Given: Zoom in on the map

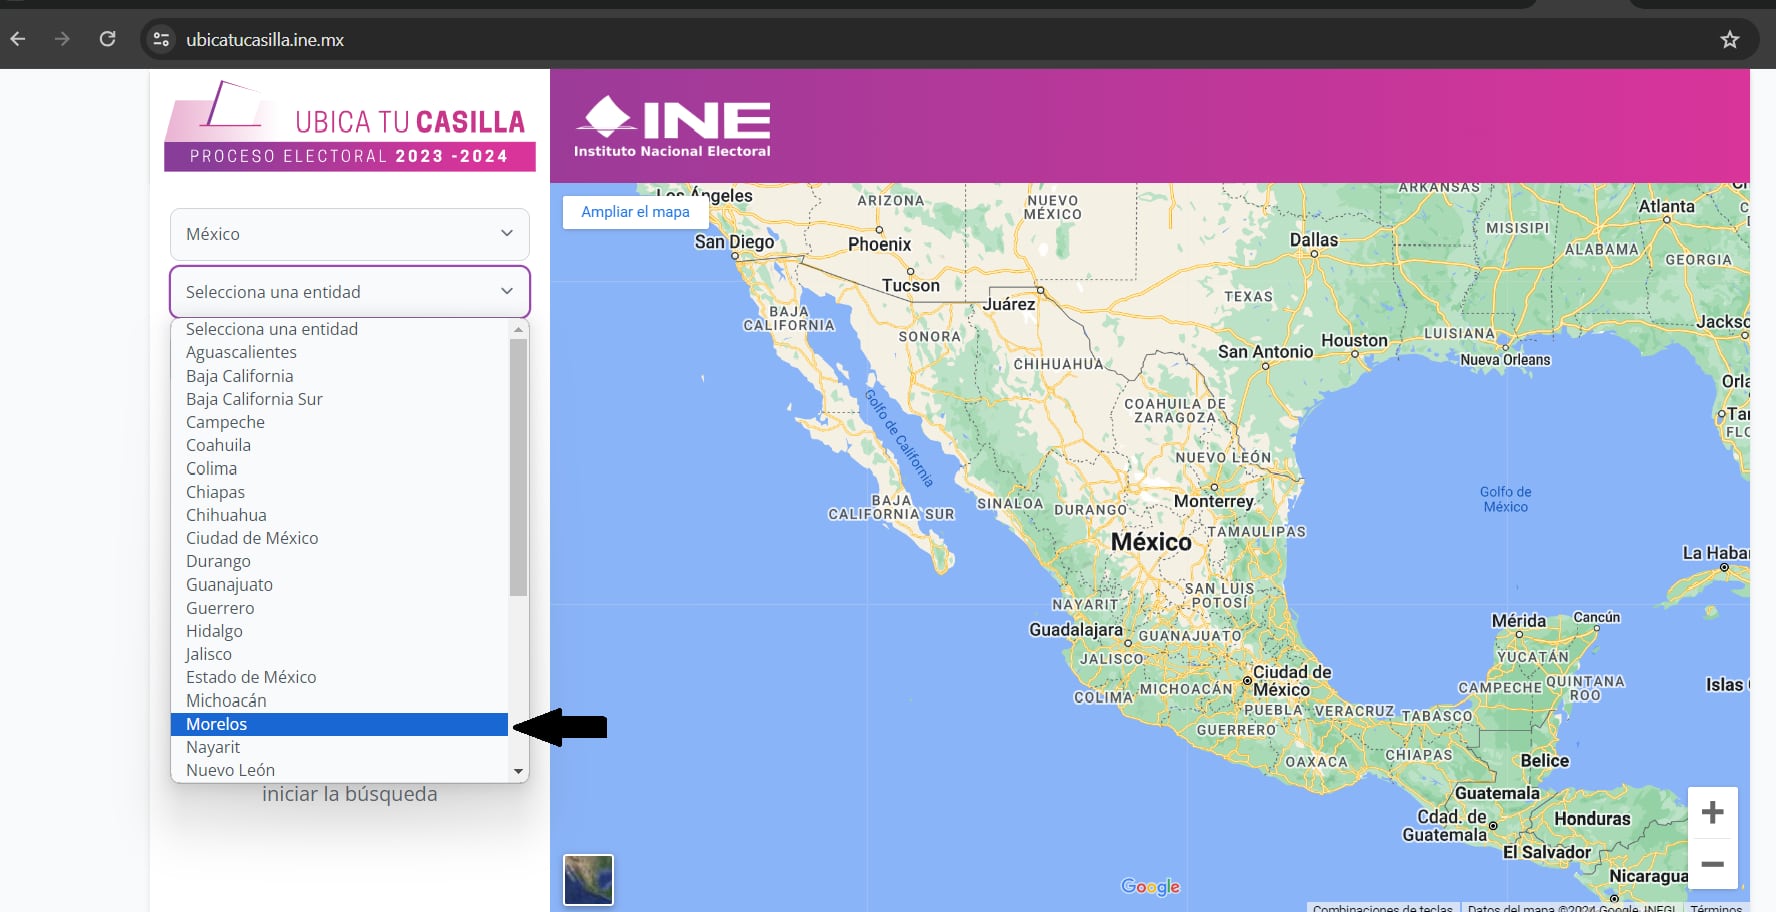Looking at the screenshot, I should 1712,812.
